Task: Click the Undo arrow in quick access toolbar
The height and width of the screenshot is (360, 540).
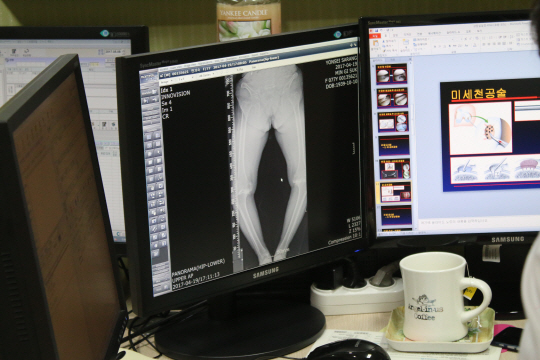Action: [x=381, y=30]
